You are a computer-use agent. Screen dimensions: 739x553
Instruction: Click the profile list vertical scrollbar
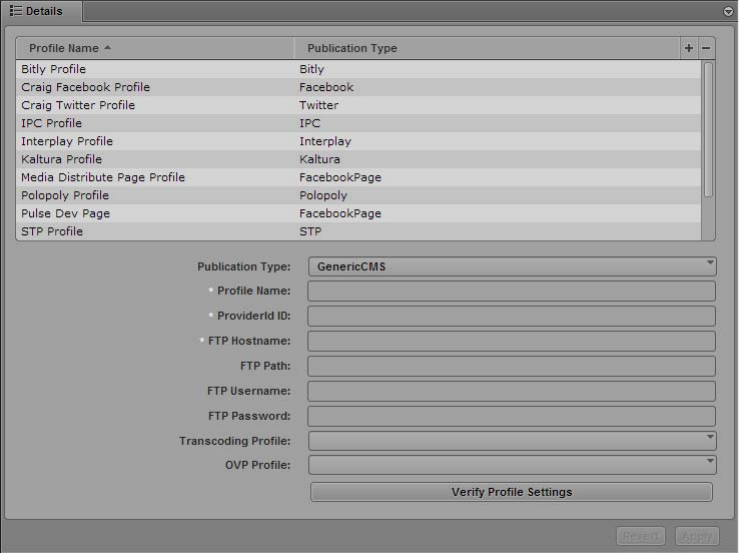(x=708, y=130)
